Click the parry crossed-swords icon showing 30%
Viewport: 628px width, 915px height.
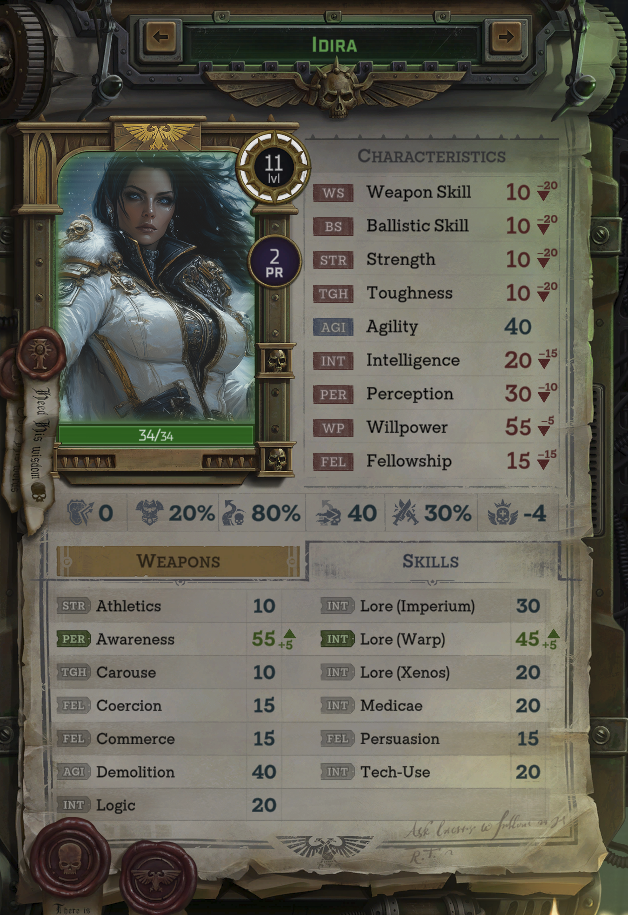405,513
